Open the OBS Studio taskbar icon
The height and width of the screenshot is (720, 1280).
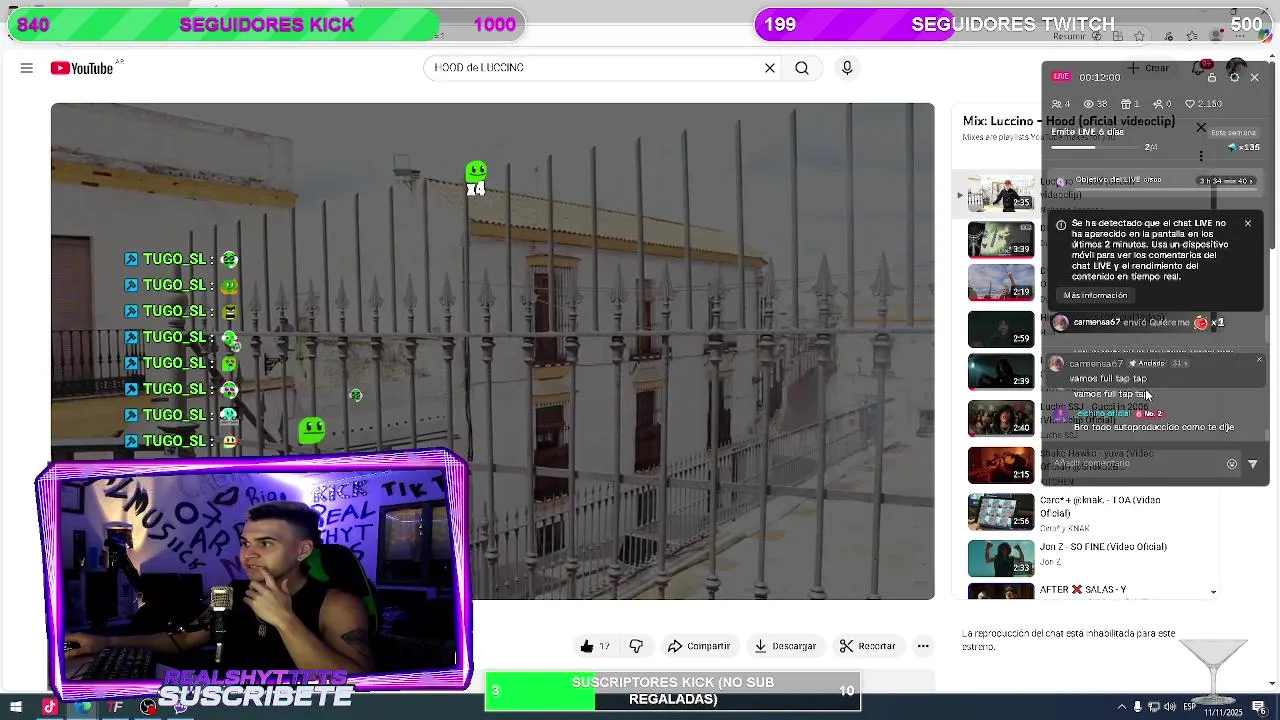pos(148,707)
